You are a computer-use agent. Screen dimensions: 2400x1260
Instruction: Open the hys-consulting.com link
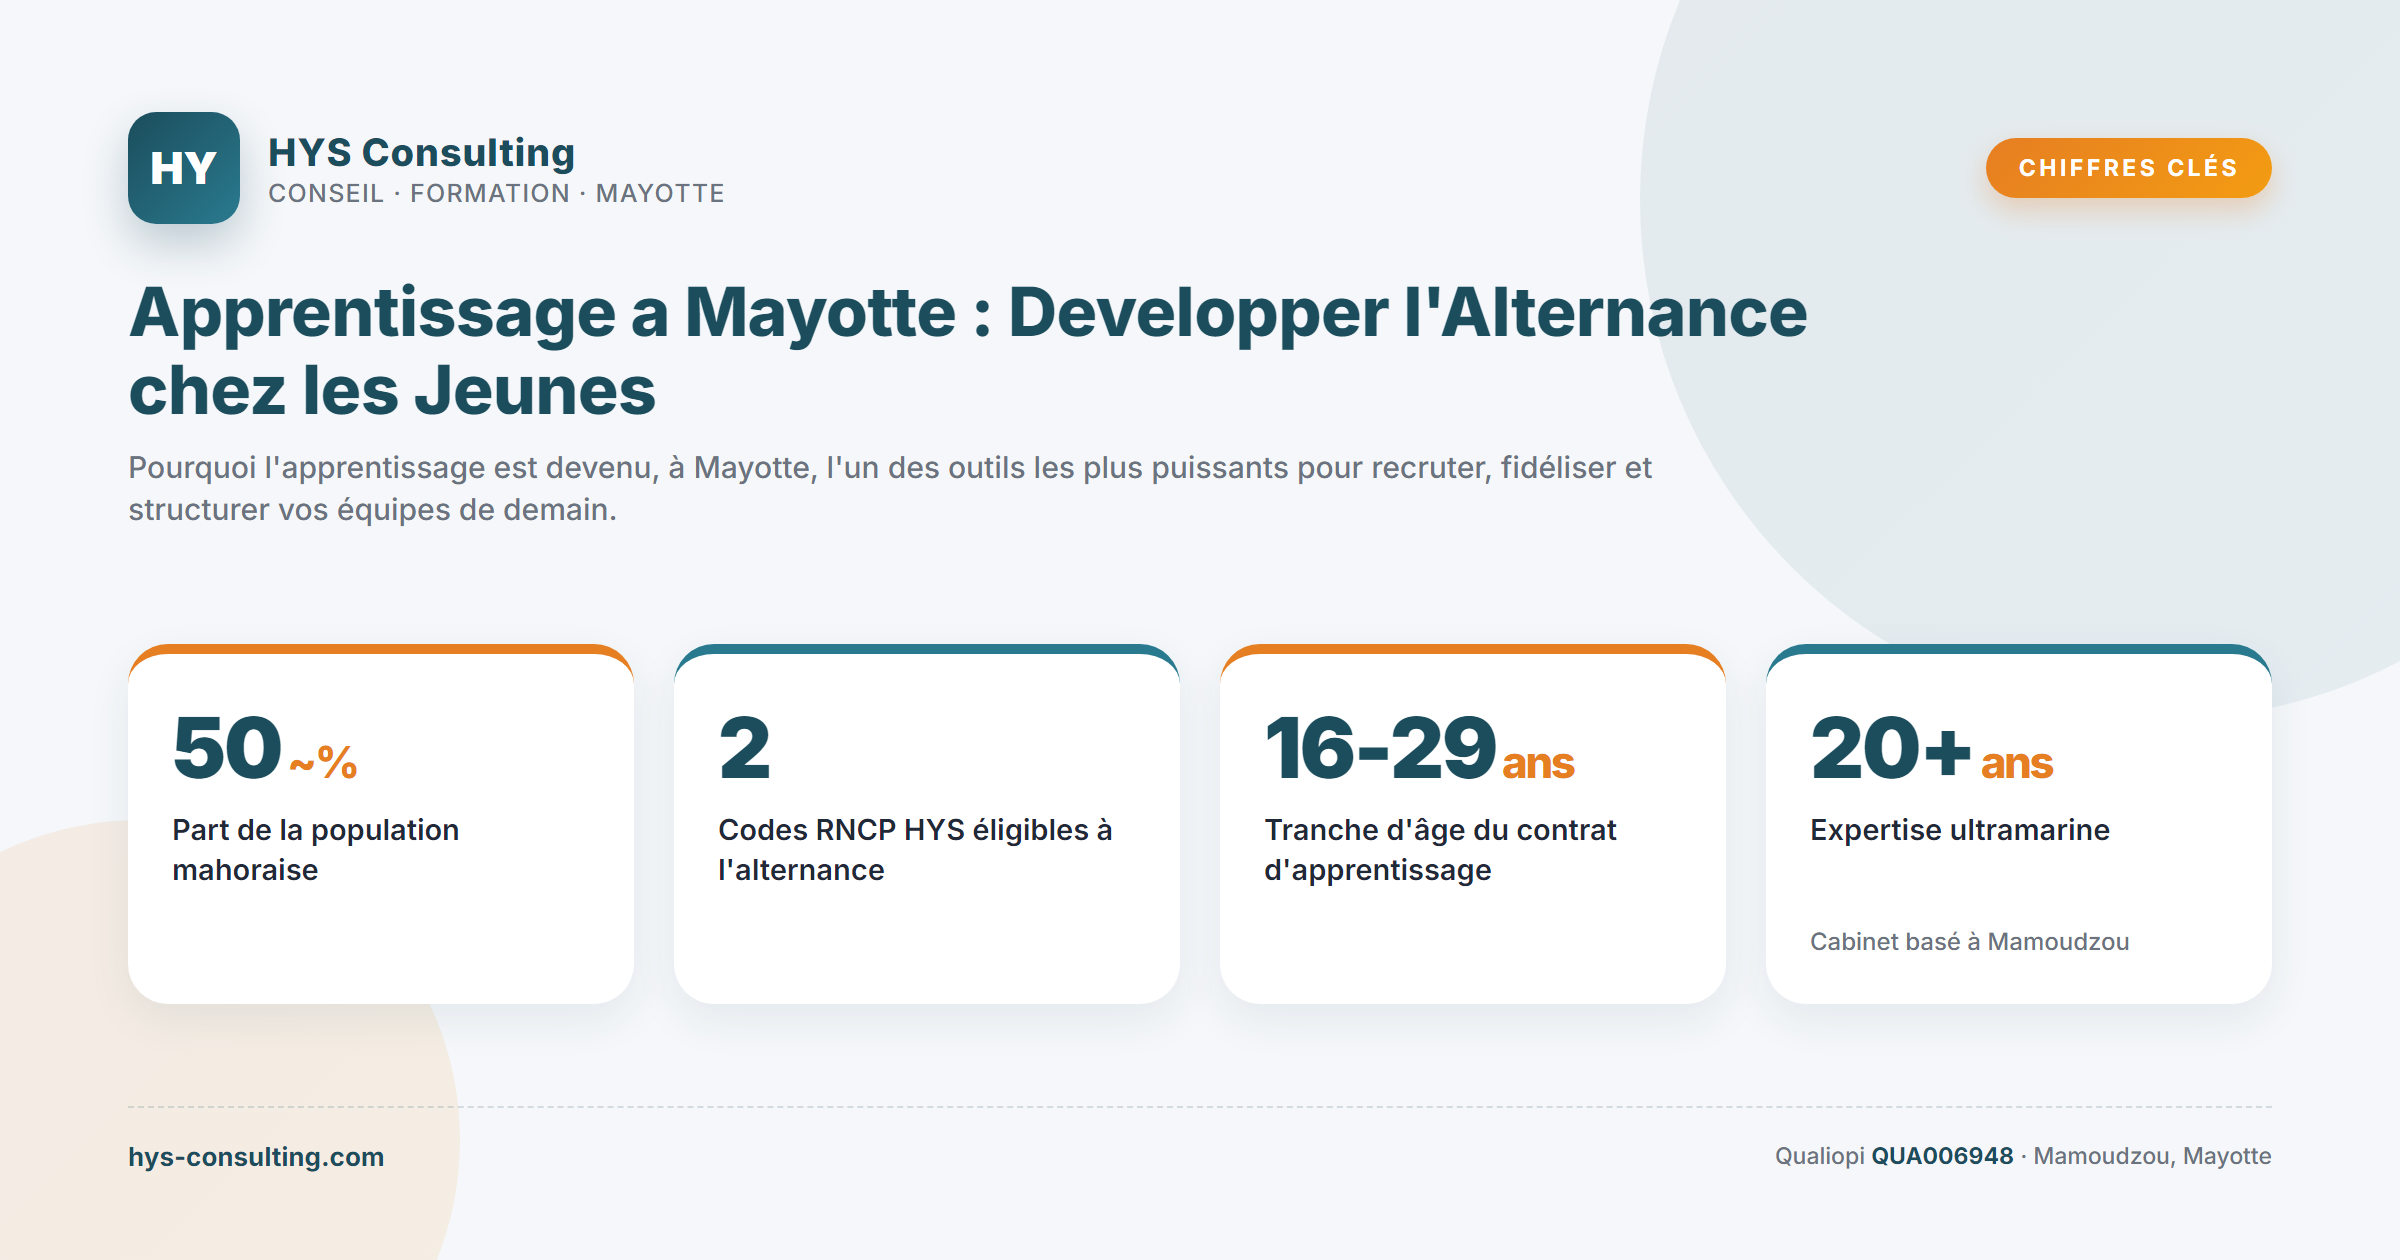[x=256, y=1157]
